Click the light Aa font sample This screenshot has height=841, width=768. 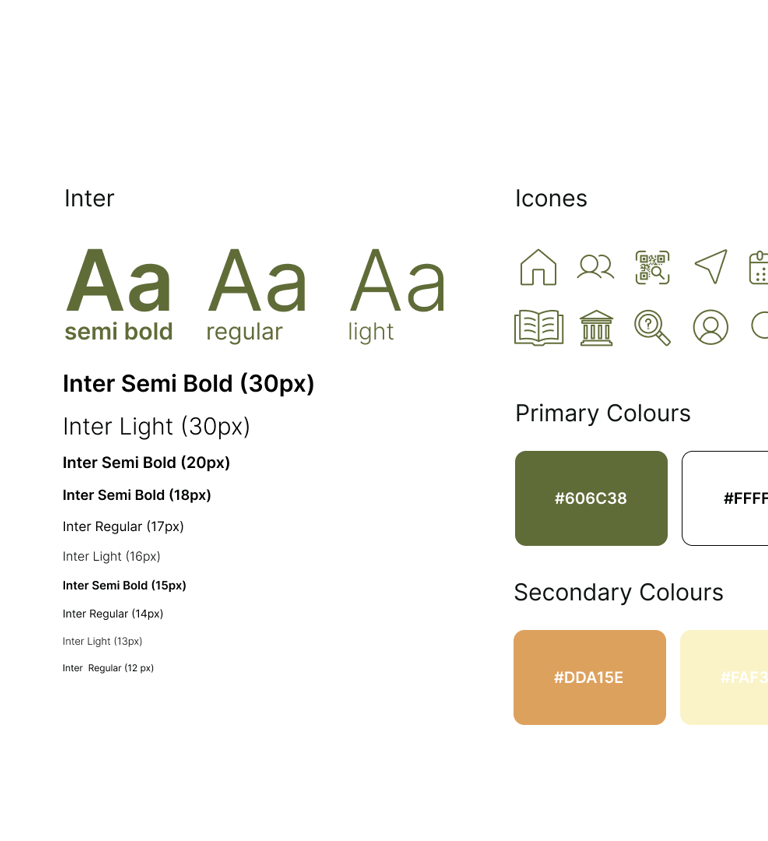tap(397, 281)
